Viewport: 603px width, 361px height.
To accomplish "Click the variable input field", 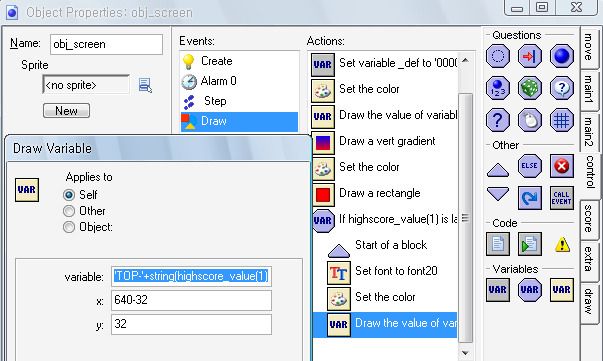I will (x=191, y=276).
